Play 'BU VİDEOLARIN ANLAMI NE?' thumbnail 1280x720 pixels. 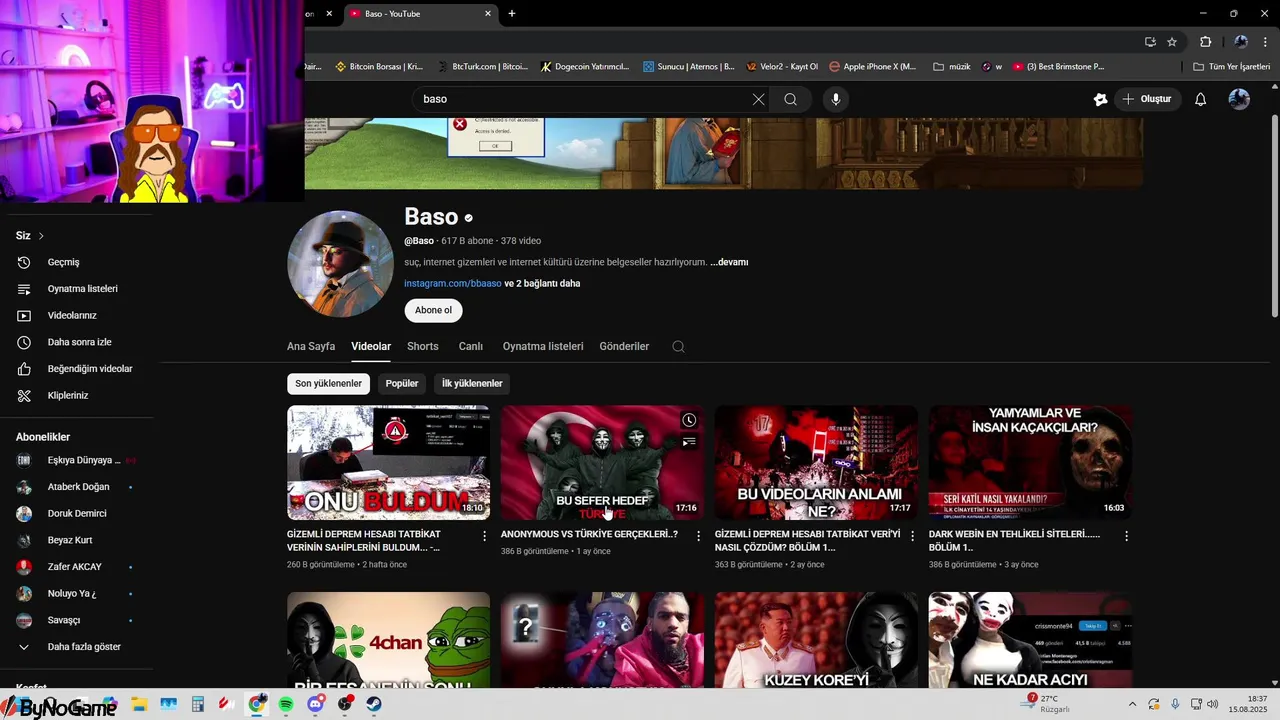pyautogui.click(x=816, y=462)
